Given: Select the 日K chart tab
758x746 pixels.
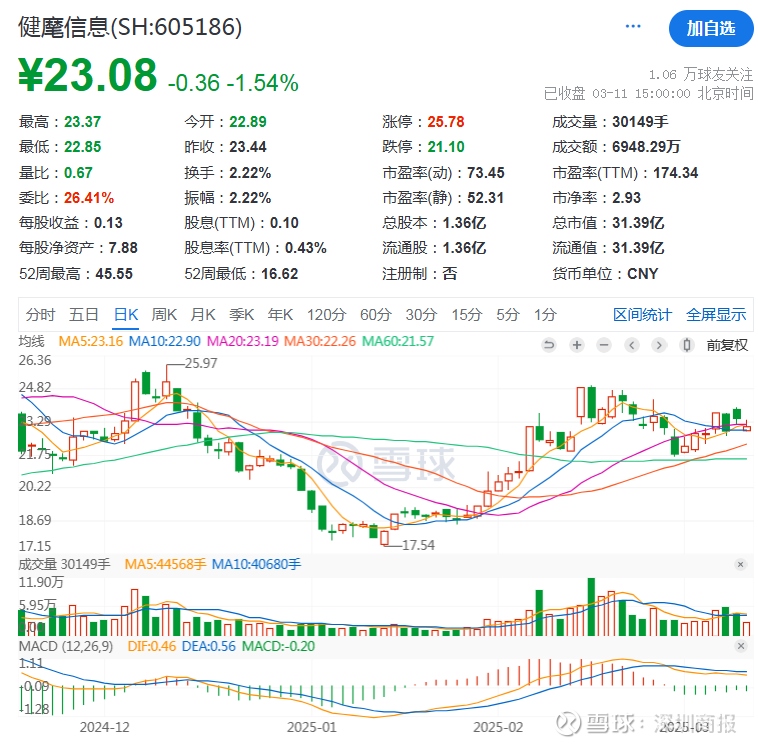Looking at the screenshot, I should pos(126,315).
